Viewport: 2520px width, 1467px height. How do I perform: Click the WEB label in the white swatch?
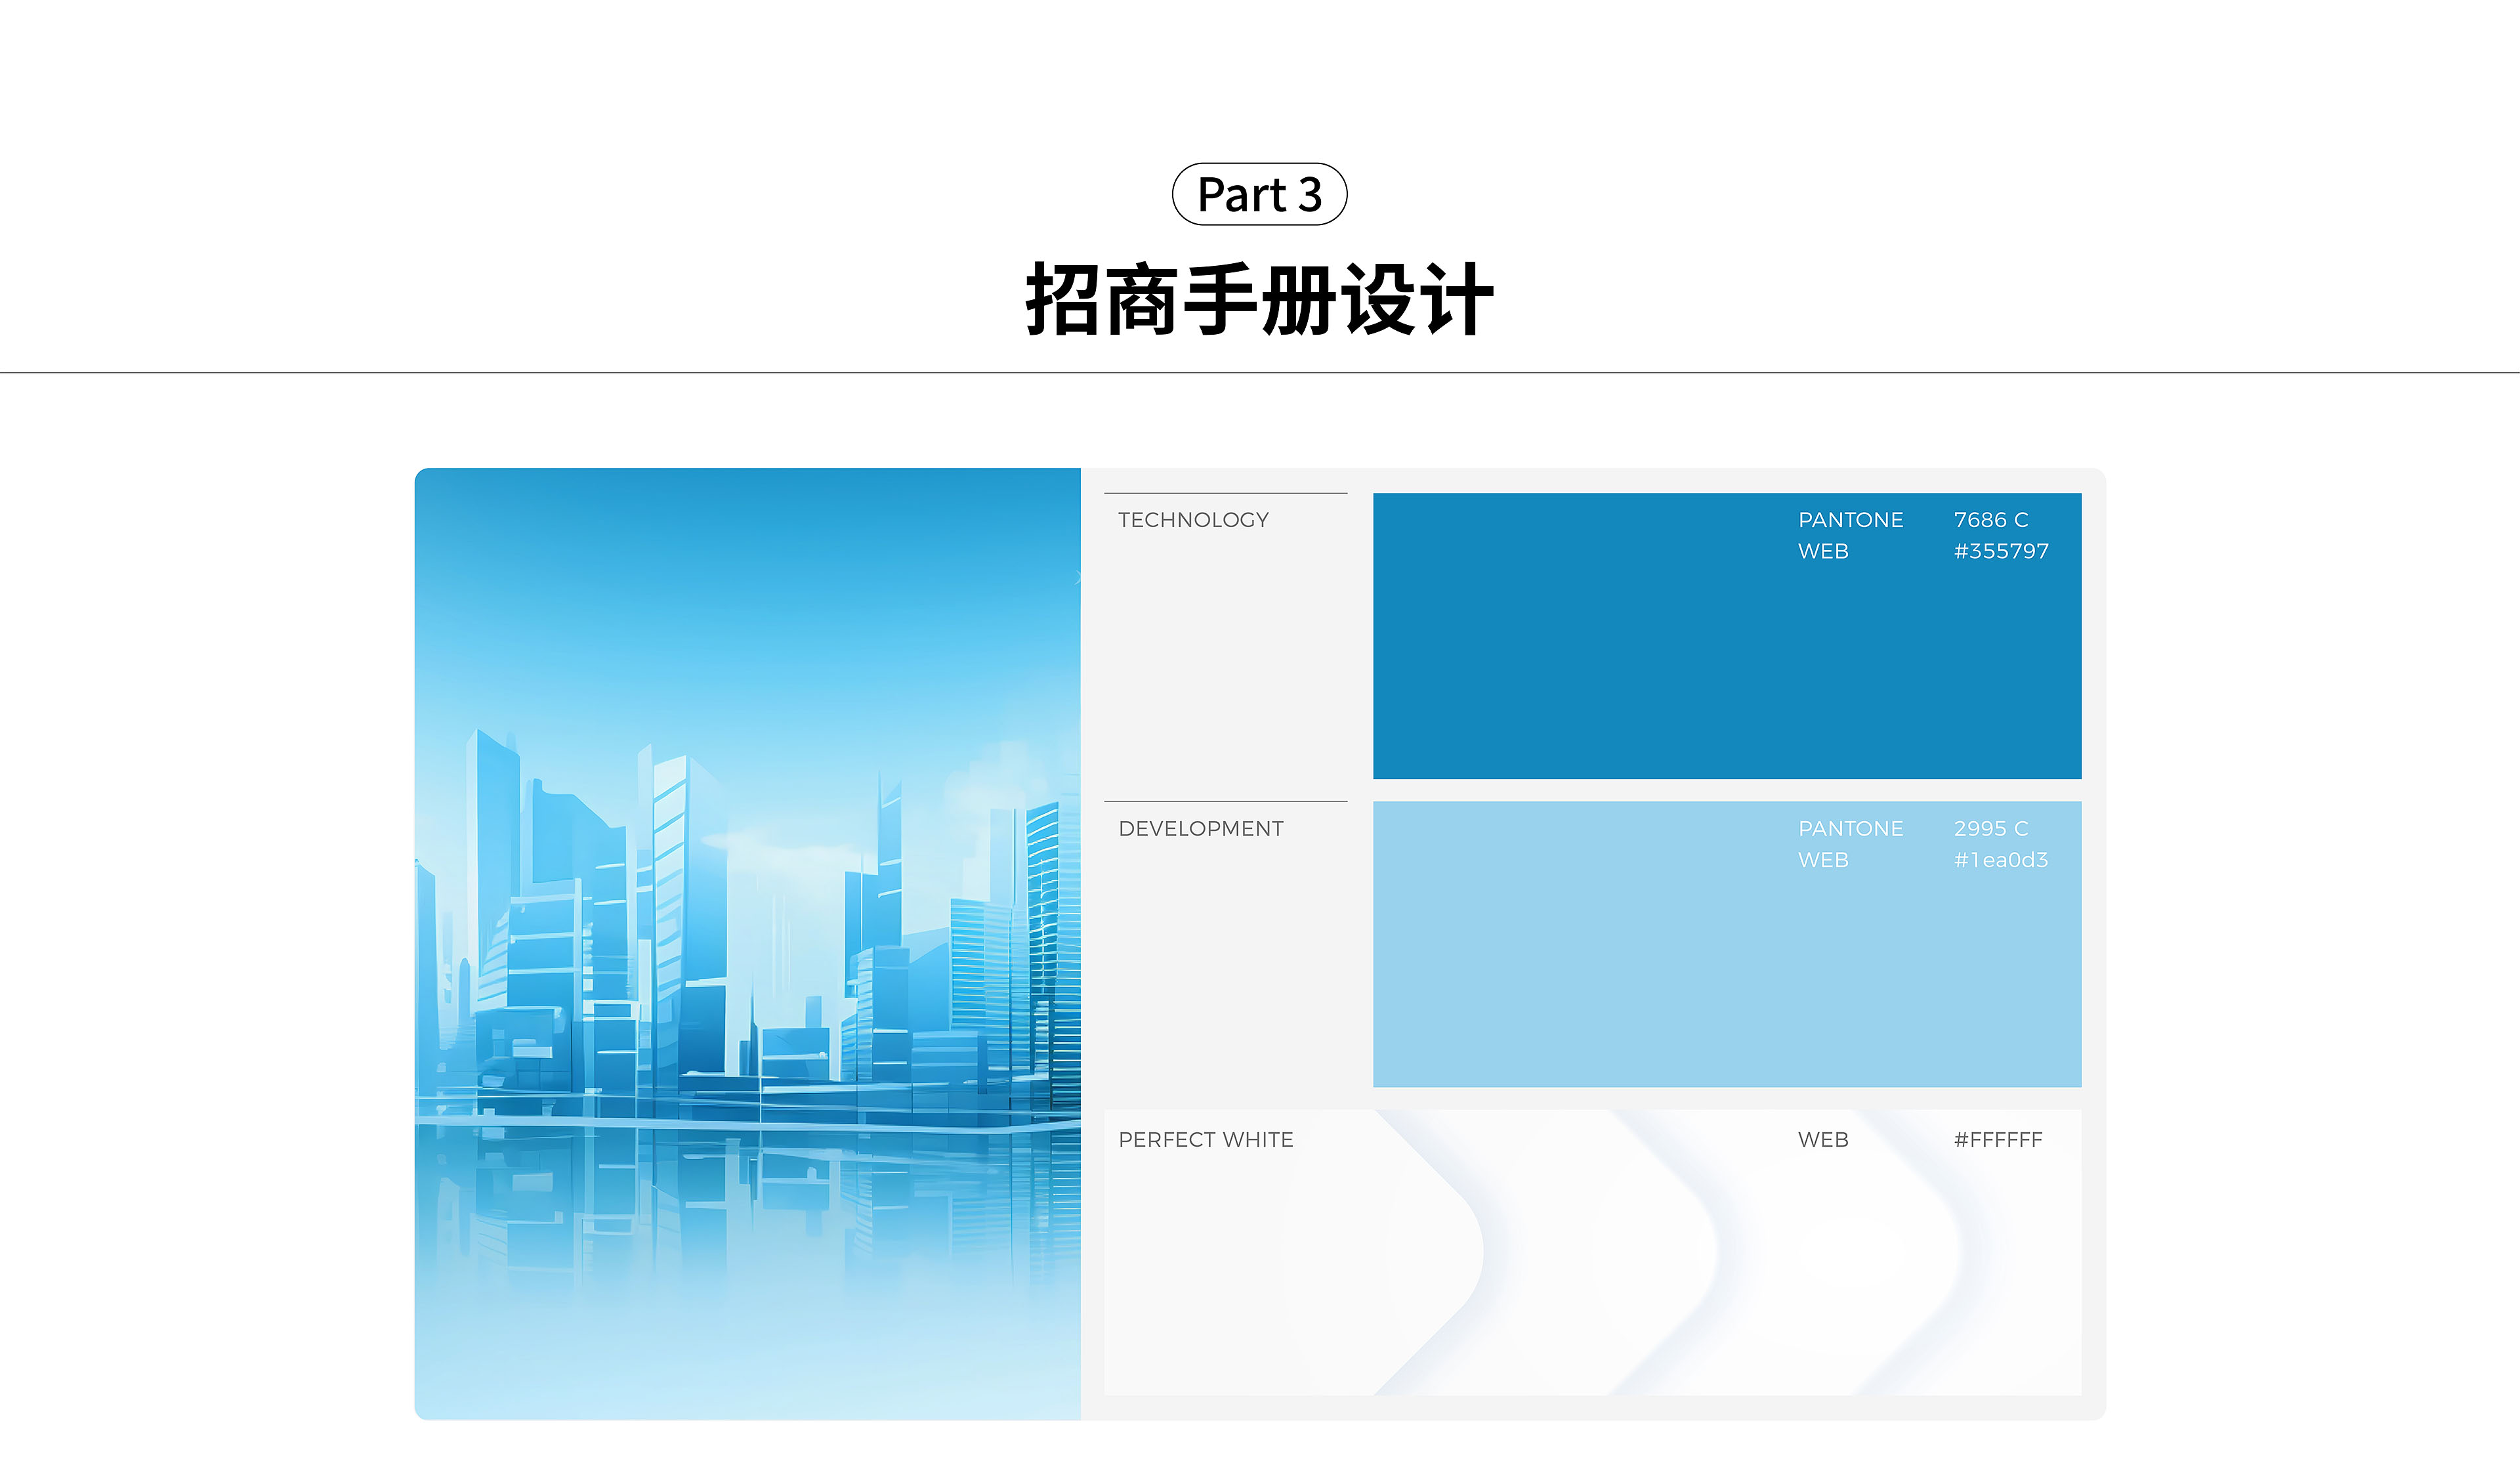pos(1823,1140)
